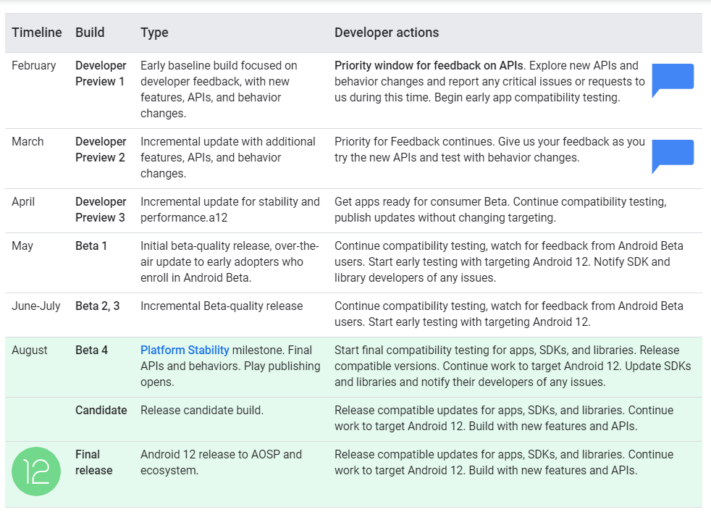Click 'Incremental update for stability and' text

230,202
